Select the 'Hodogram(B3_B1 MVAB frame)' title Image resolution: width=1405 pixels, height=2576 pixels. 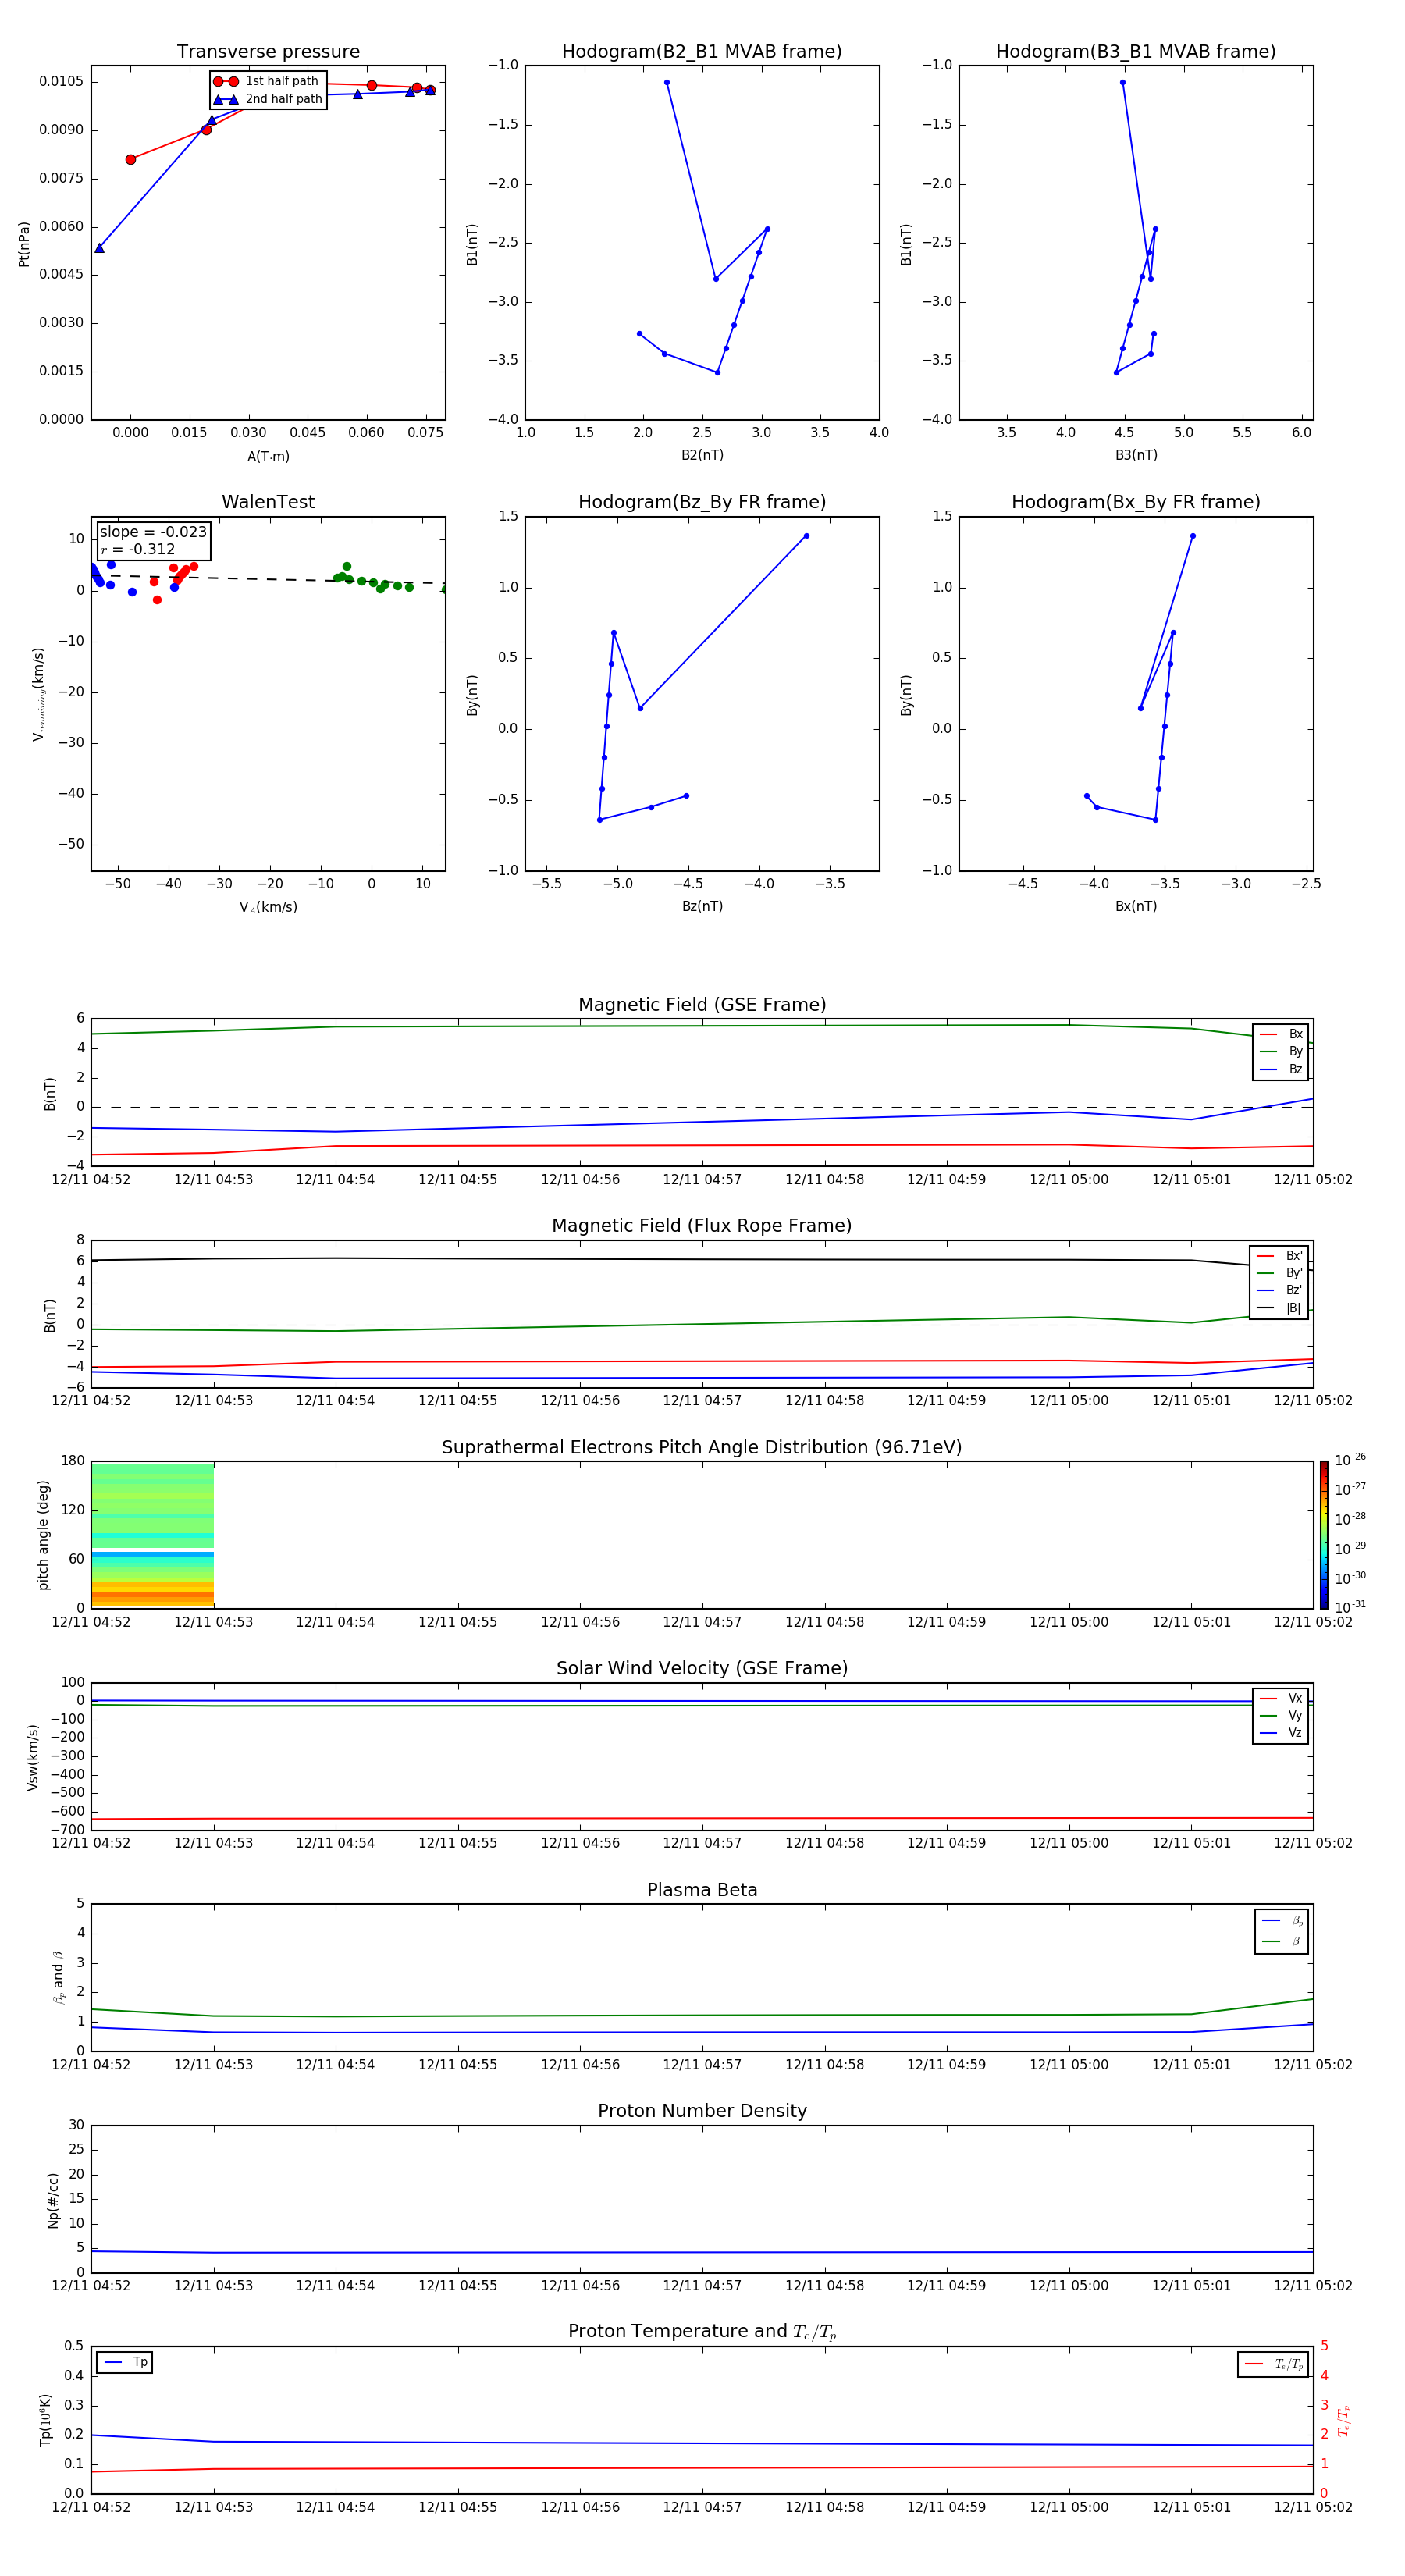(1136, 52)
